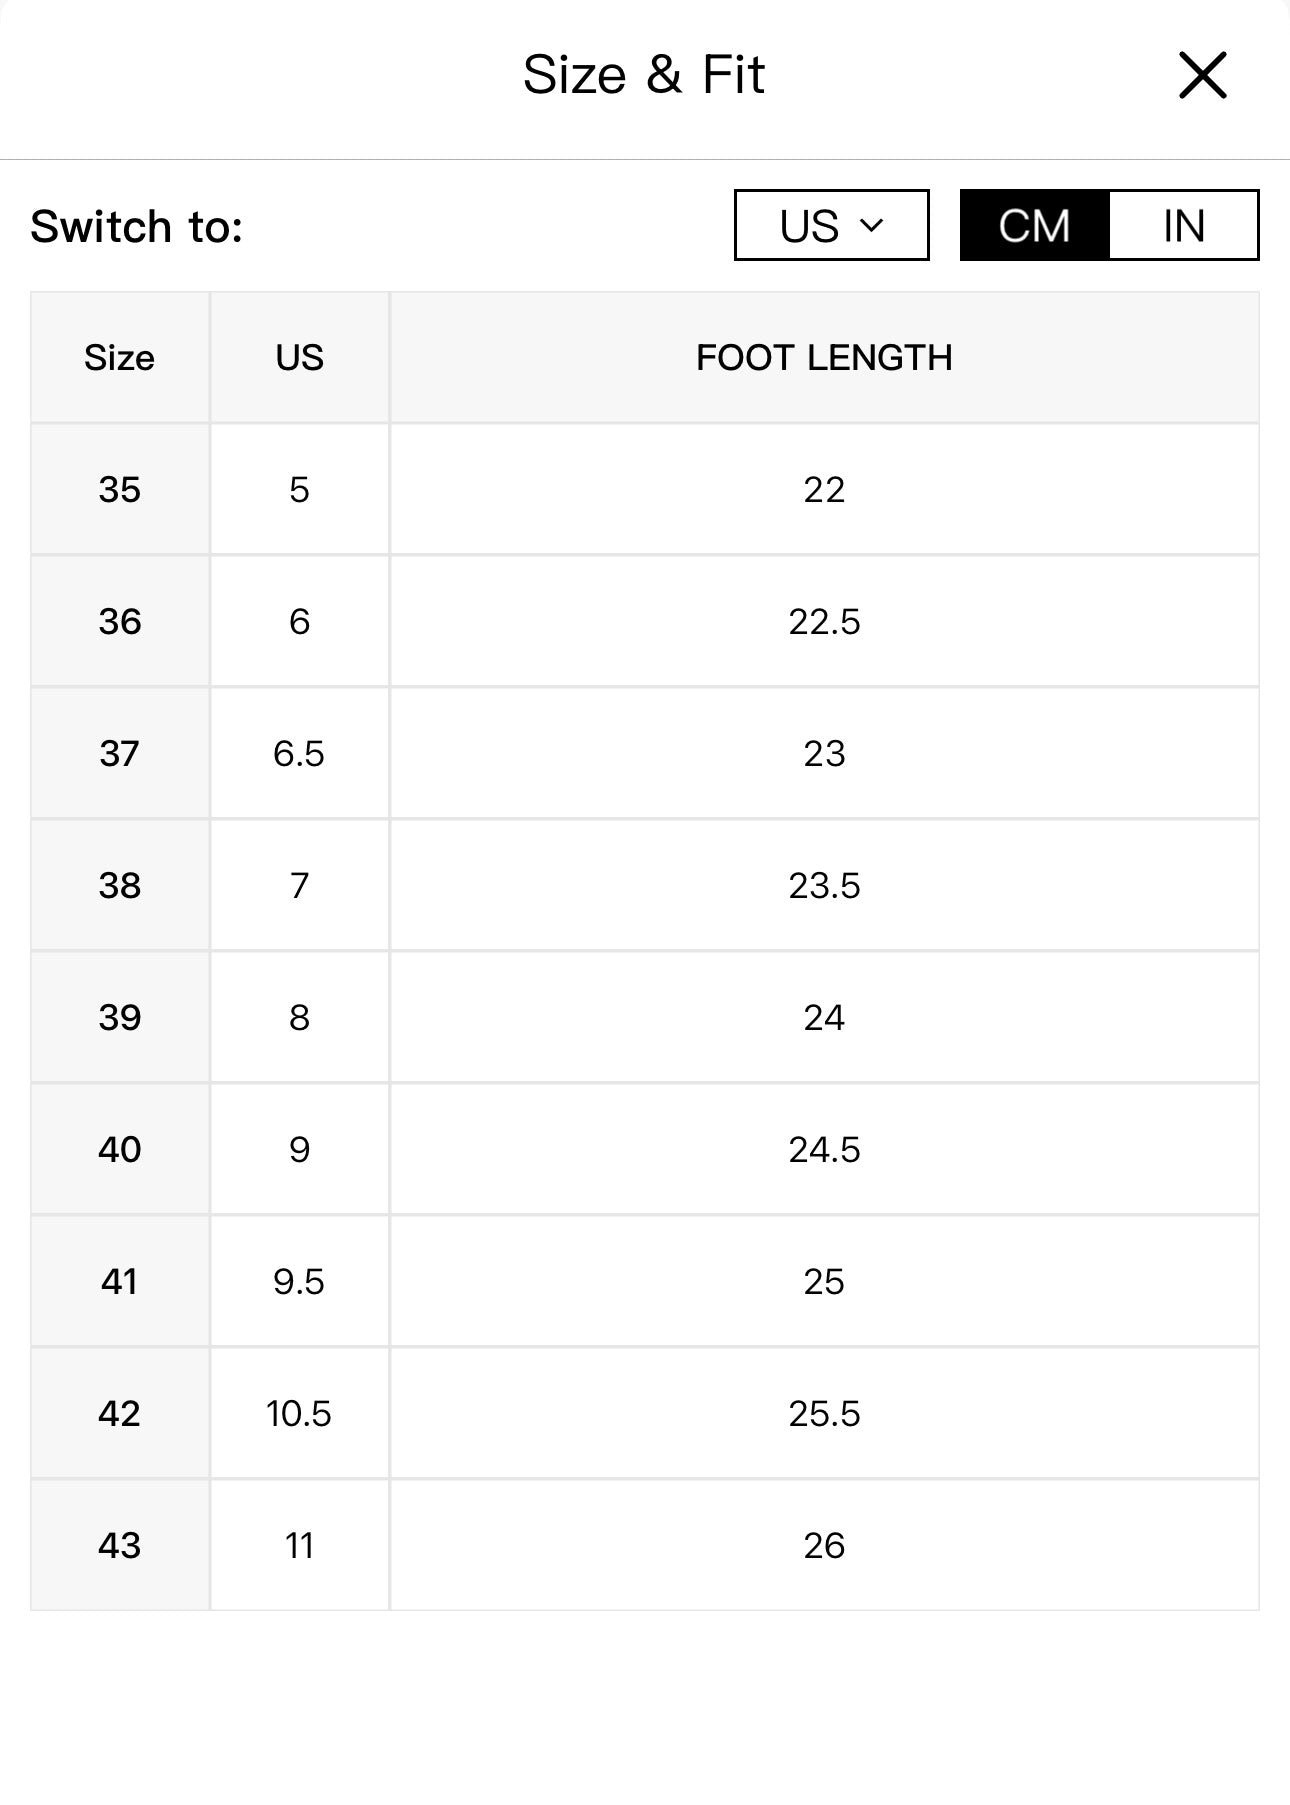Click the Size column header
Image resolution: width=1290 pixels, height=1805 pixels.
point(119,357)
